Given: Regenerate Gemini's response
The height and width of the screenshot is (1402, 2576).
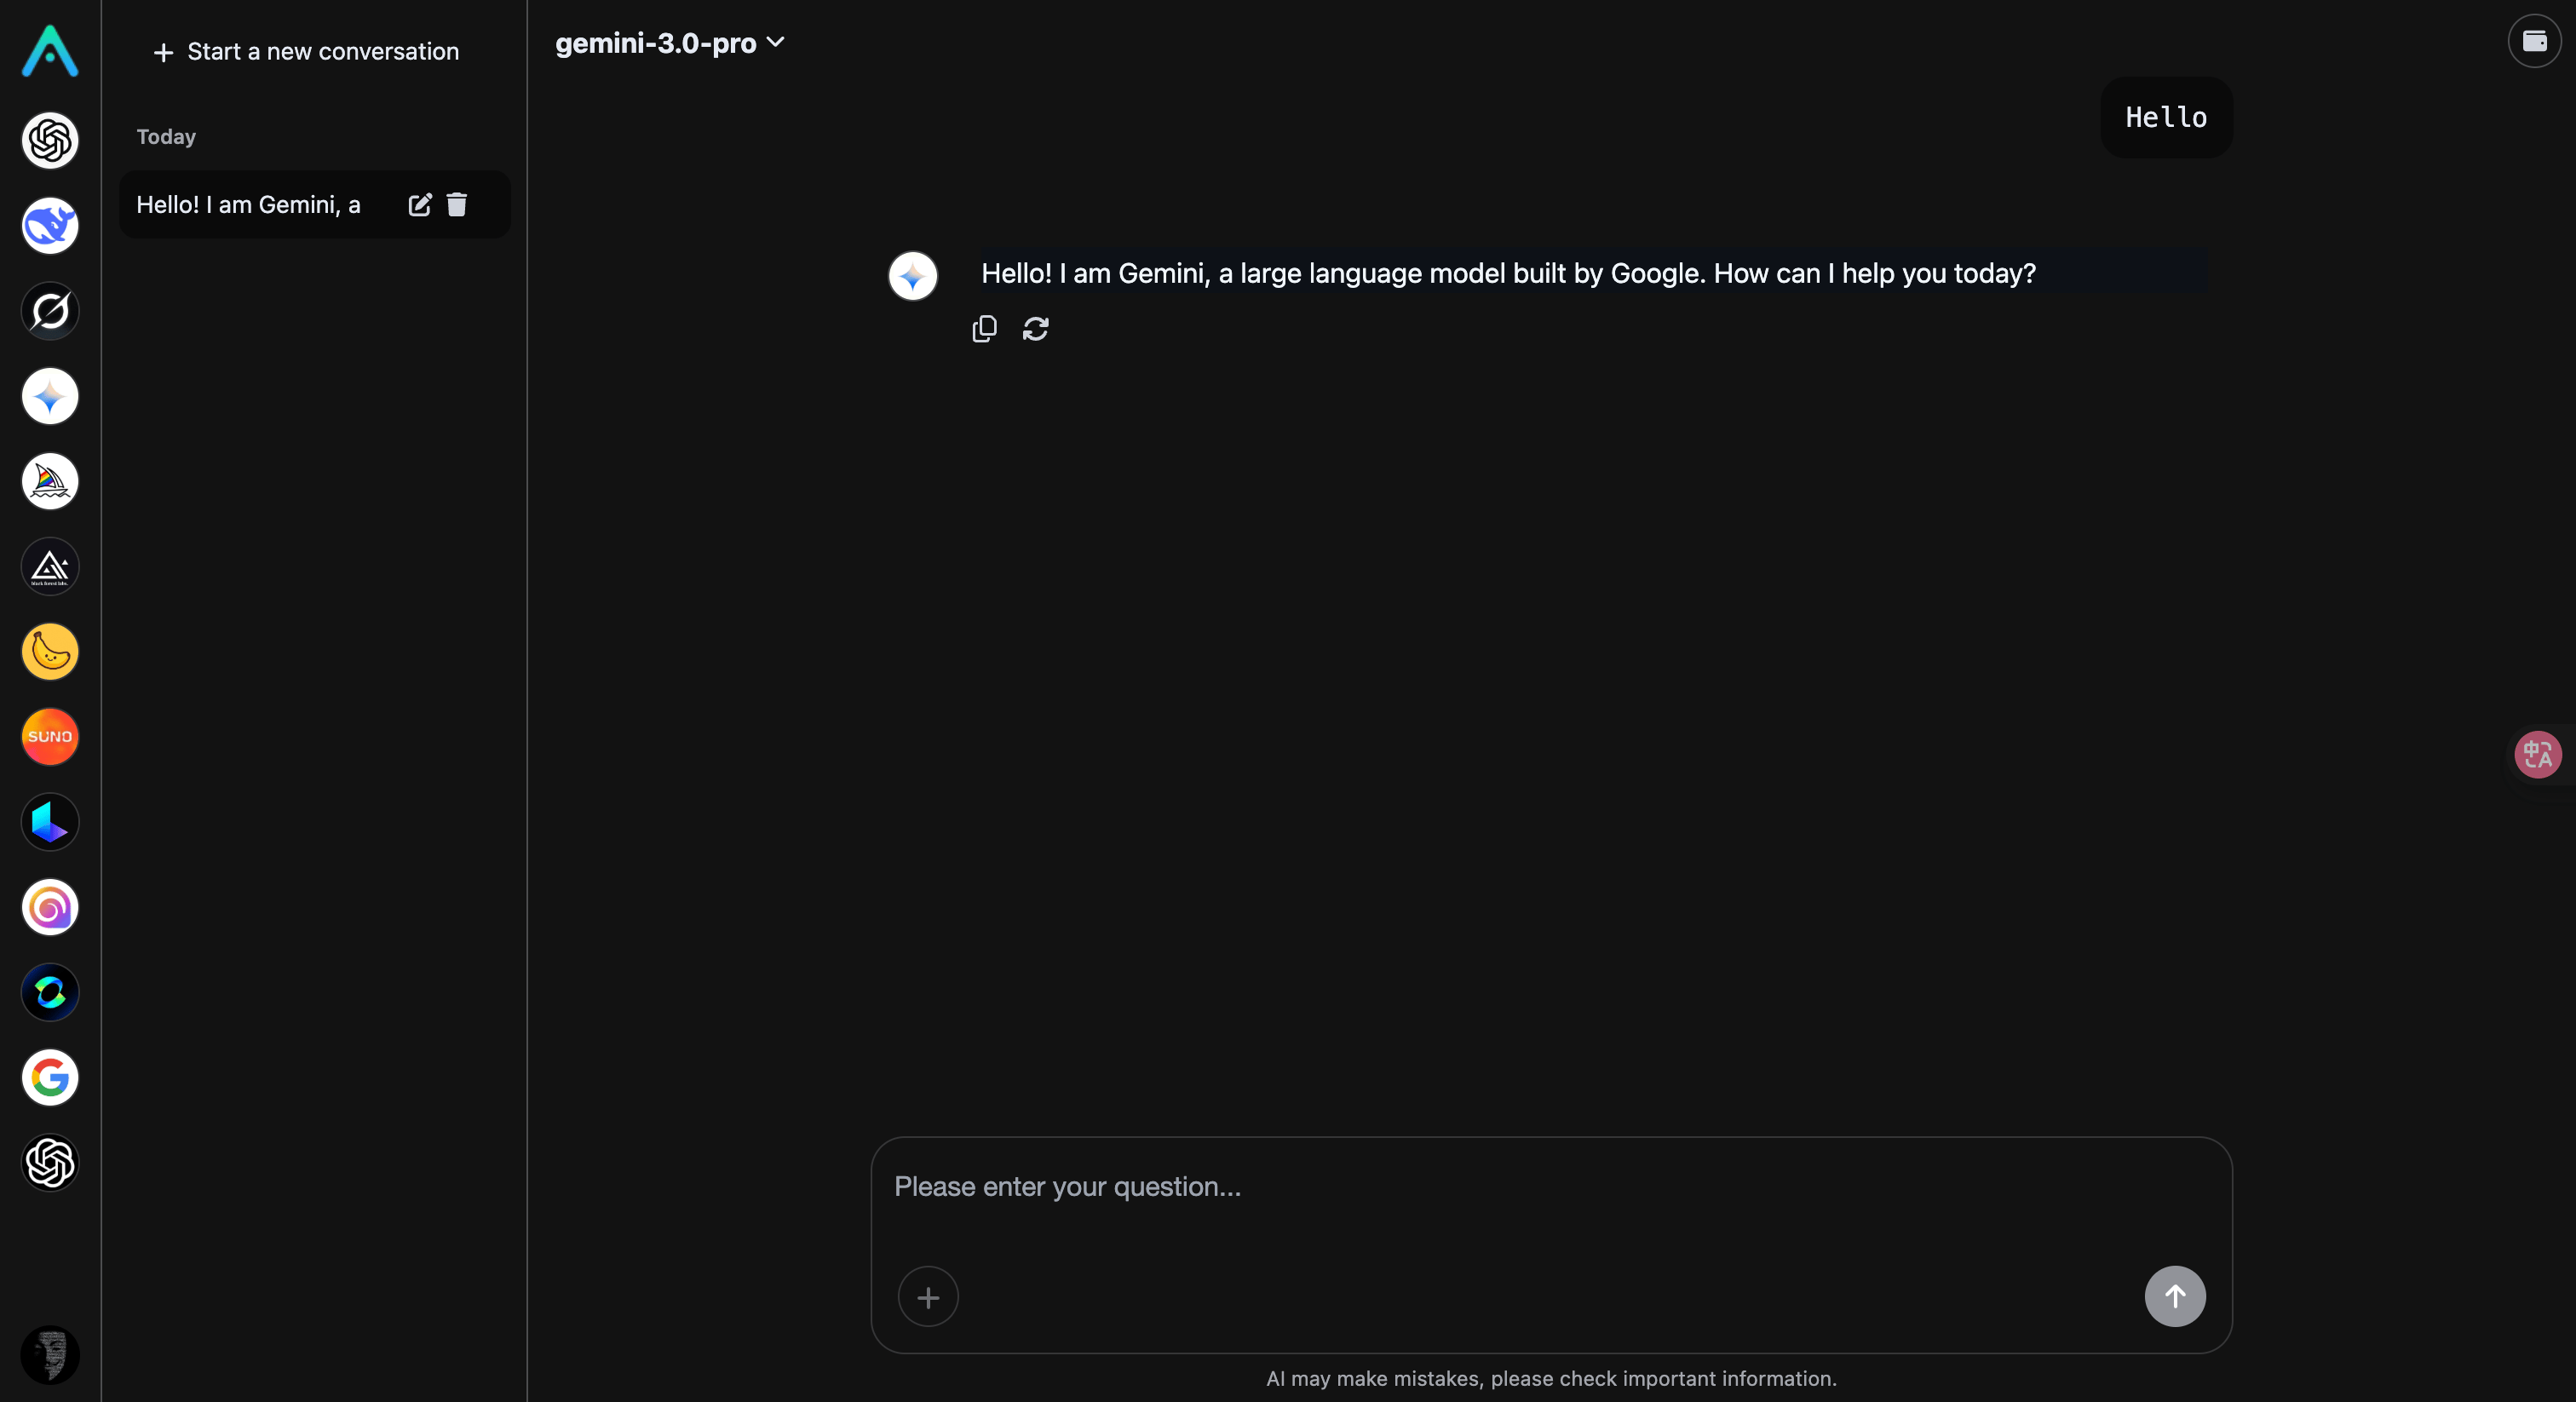Looking at the screenshot, I should click(x=1036, y=328).
